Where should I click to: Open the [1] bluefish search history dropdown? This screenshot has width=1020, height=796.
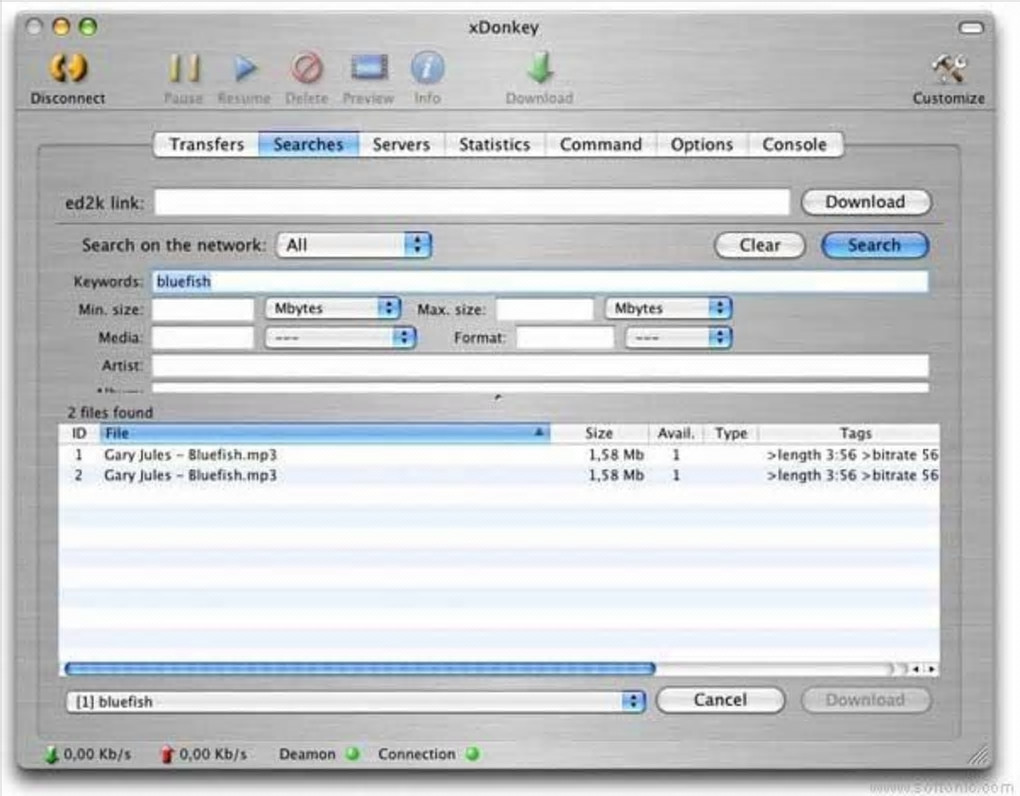pyautogui.click(x=355, y=702)
